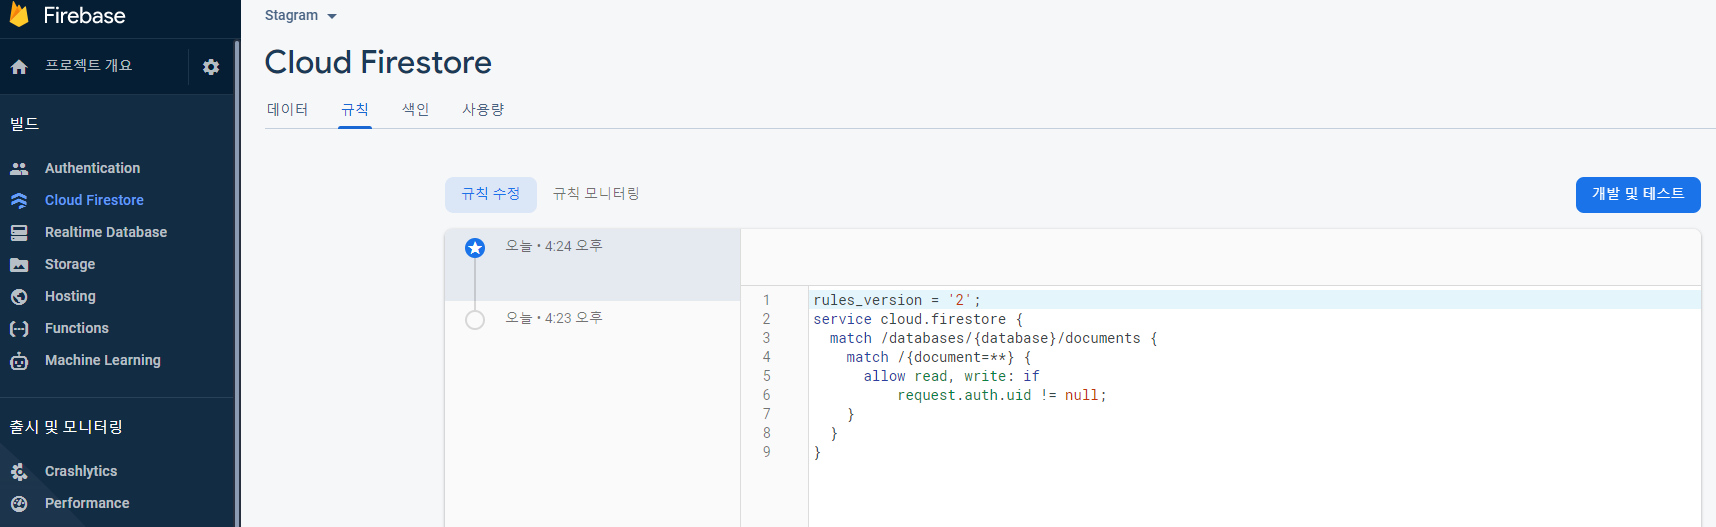Click the allow read, write: if line
Screen dimensions: 1716x527
pyautogui.click(x=952, y=376)
